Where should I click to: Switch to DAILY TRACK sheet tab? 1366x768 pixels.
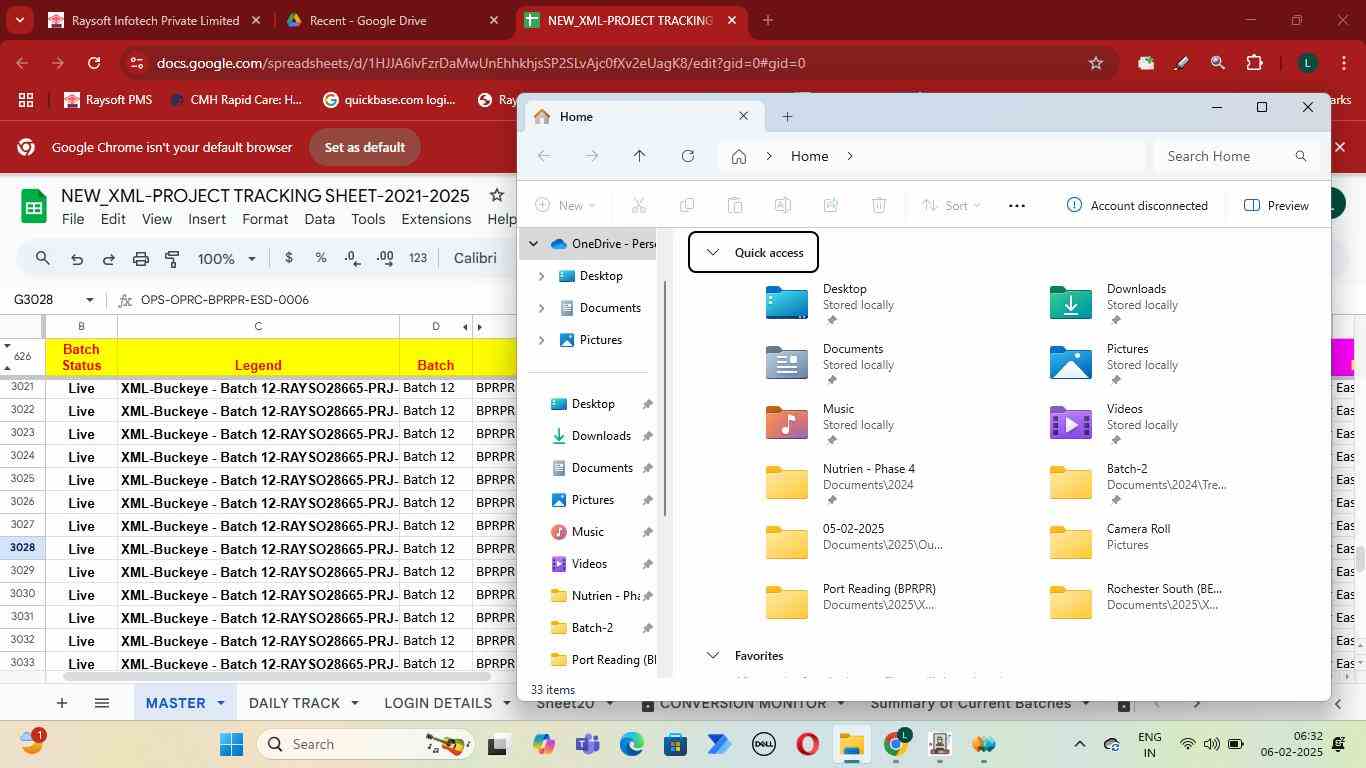coord(294,703)
